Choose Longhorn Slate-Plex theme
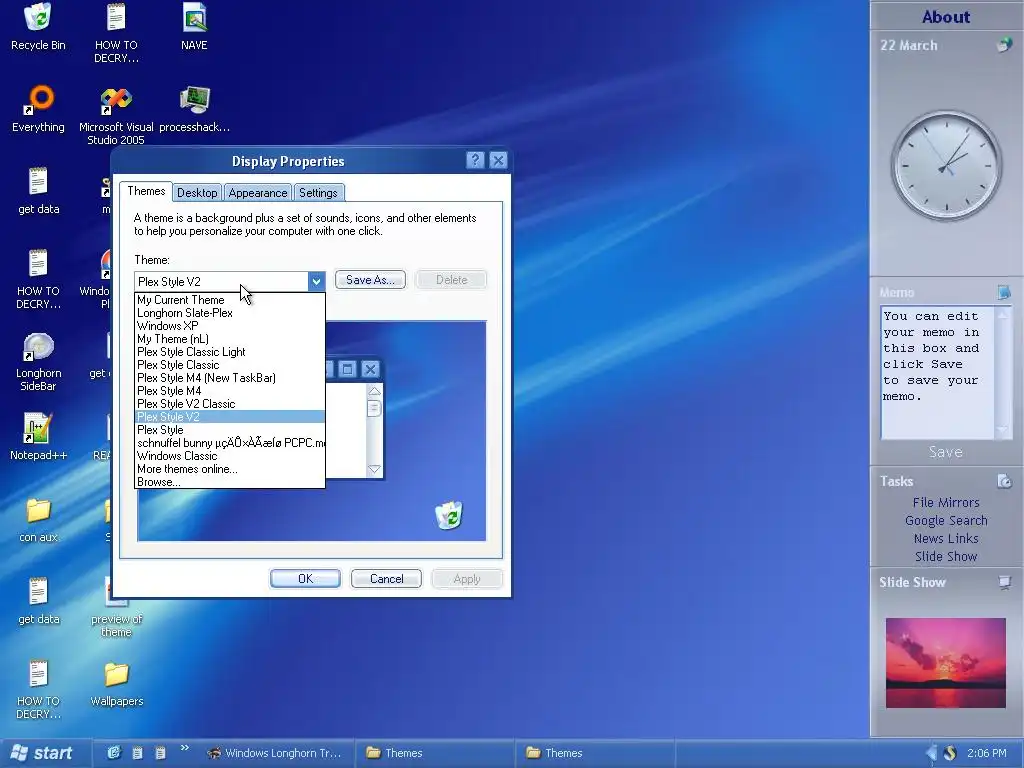Screen dimensions: 1024x768 pyautogui.click(x=229, y=313)
